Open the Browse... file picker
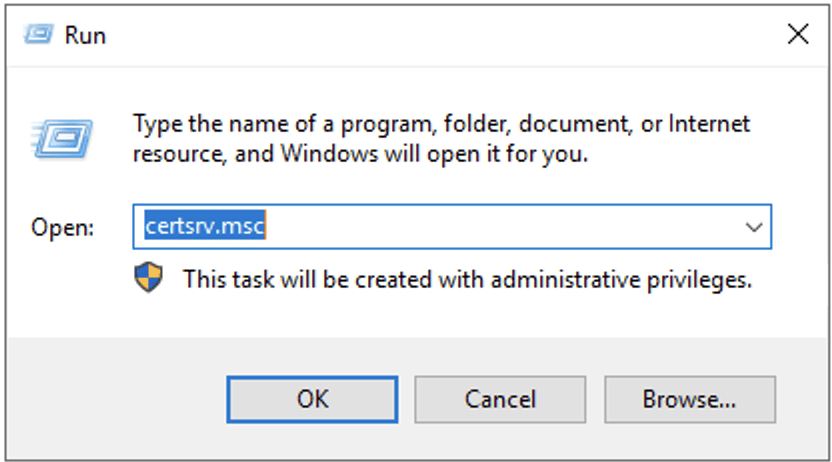The width and height of the screenshot is (832, 462). (x=689, y=399)
